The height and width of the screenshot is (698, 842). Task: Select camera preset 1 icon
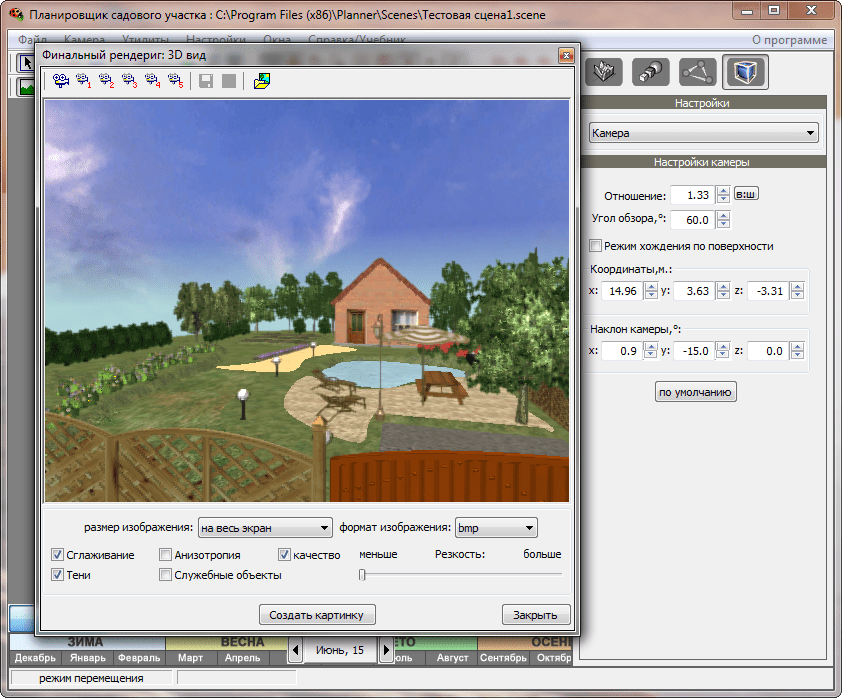click(84, 81)
